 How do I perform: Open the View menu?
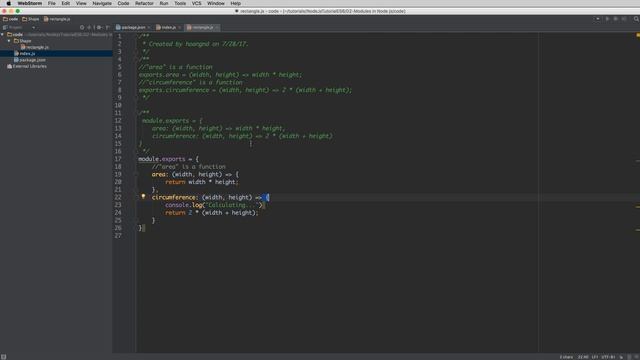coord(81,3)
